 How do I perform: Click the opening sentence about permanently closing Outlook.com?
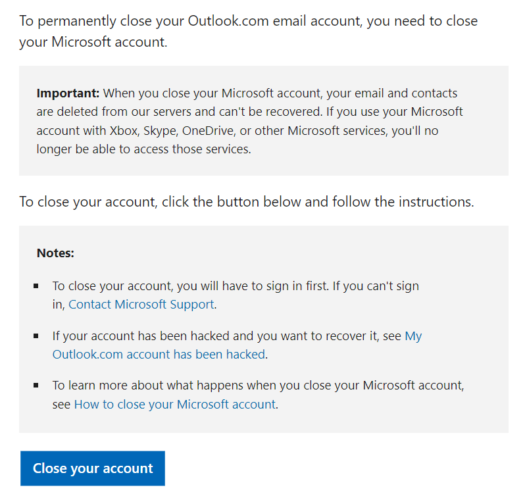(248, 31)
